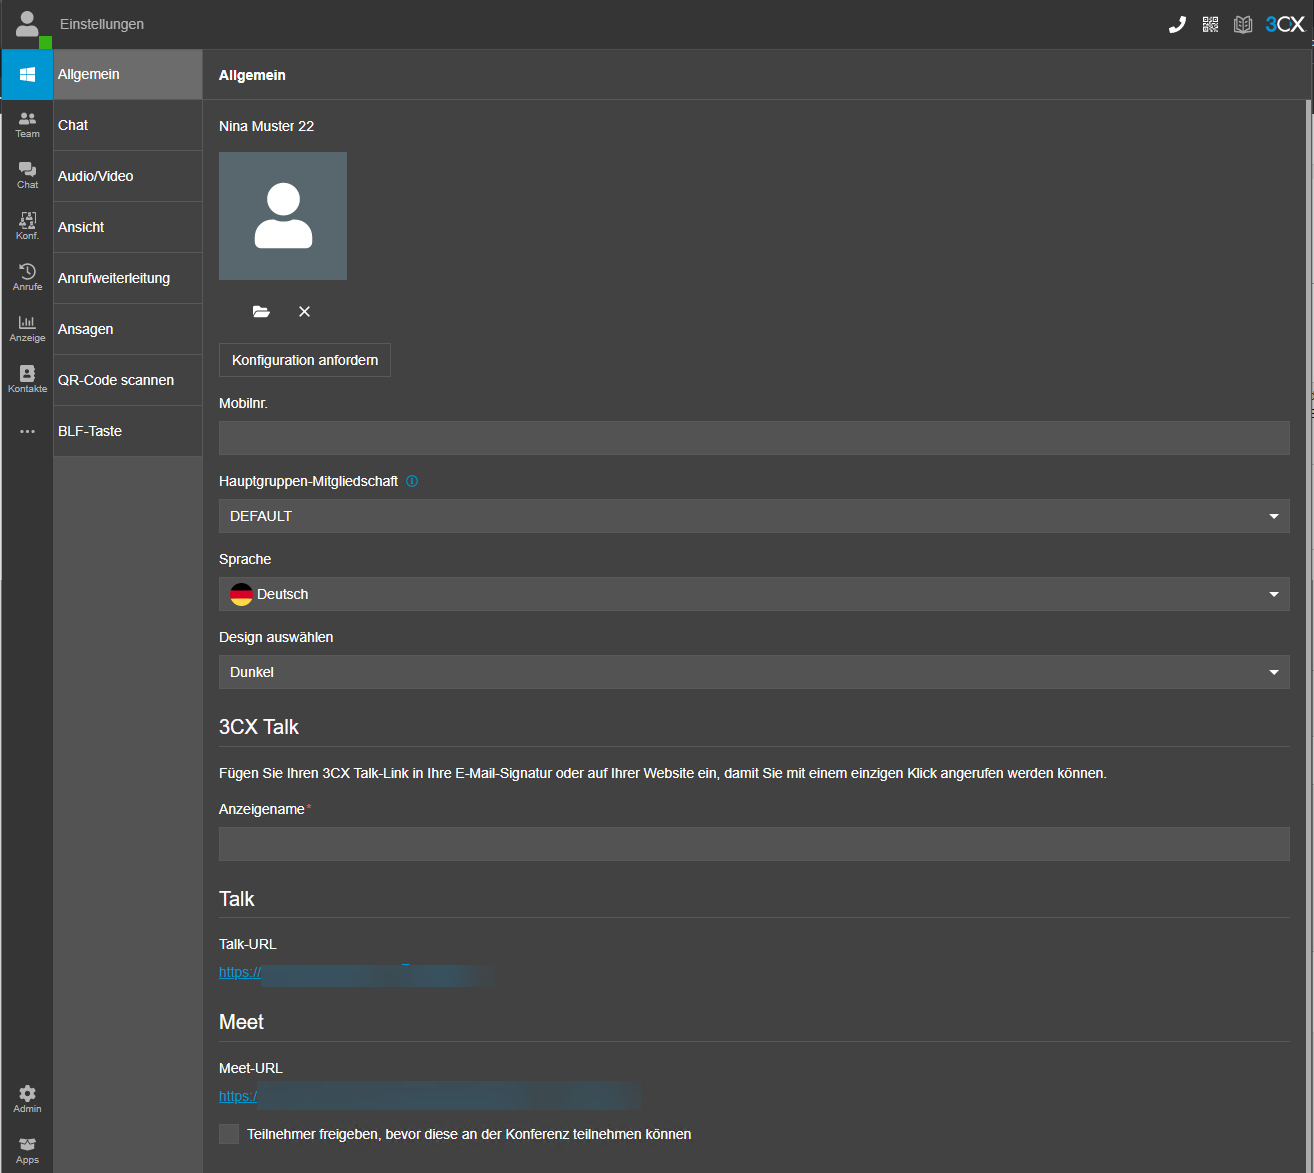Viewport: 1314px width, 1173px height.
Task: Click Konfiguration anfordern button
Action: click(305, 360)
